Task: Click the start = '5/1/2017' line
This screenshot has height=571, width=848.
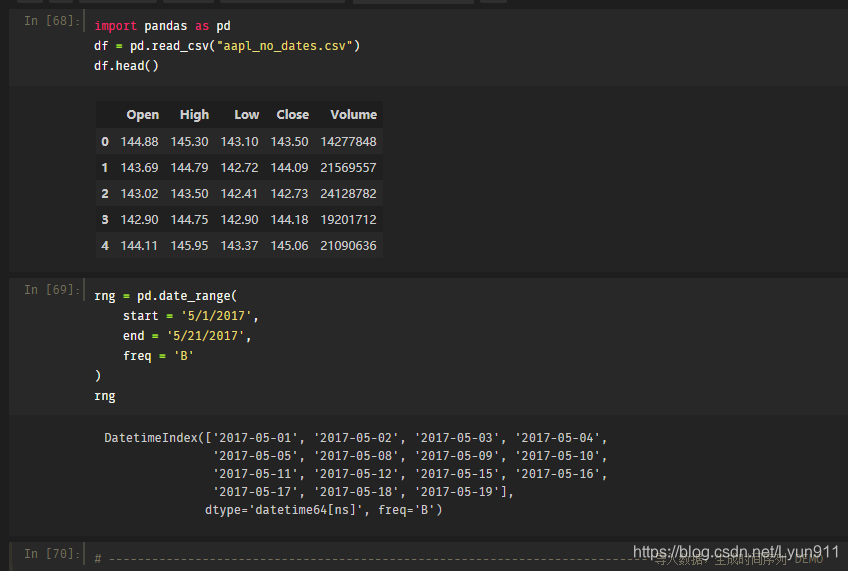Action: [x=191, y=316]
